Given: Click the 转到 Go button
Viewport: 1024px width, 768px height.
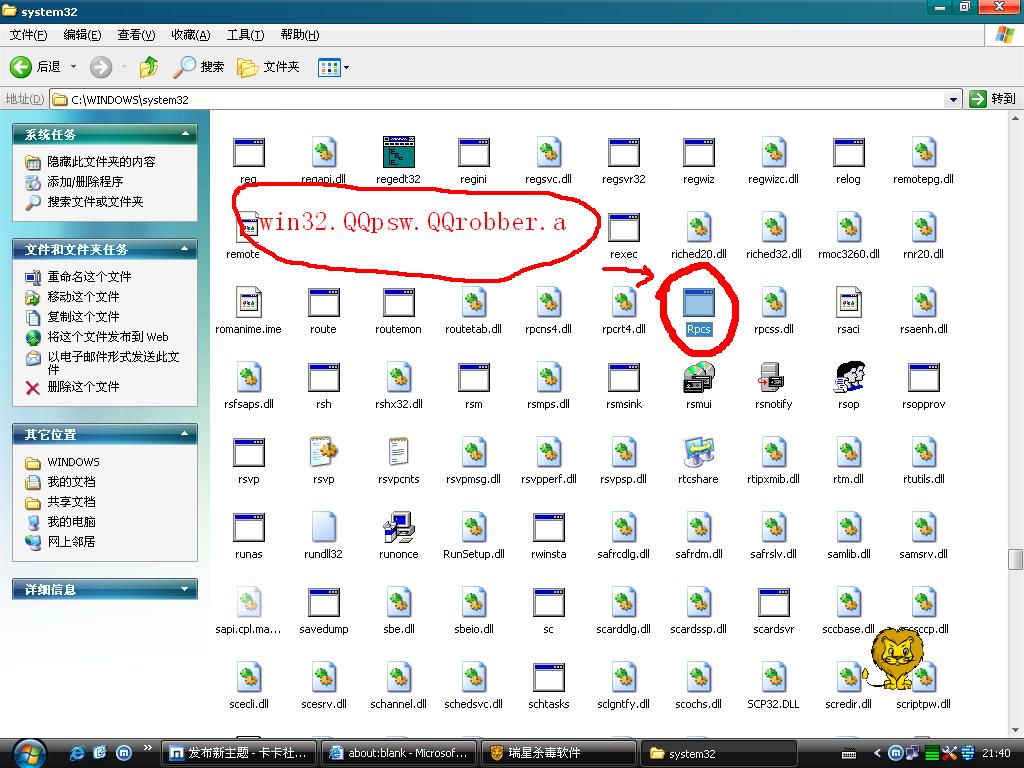Looking at the screenshot, I should [x=993, y=99].
